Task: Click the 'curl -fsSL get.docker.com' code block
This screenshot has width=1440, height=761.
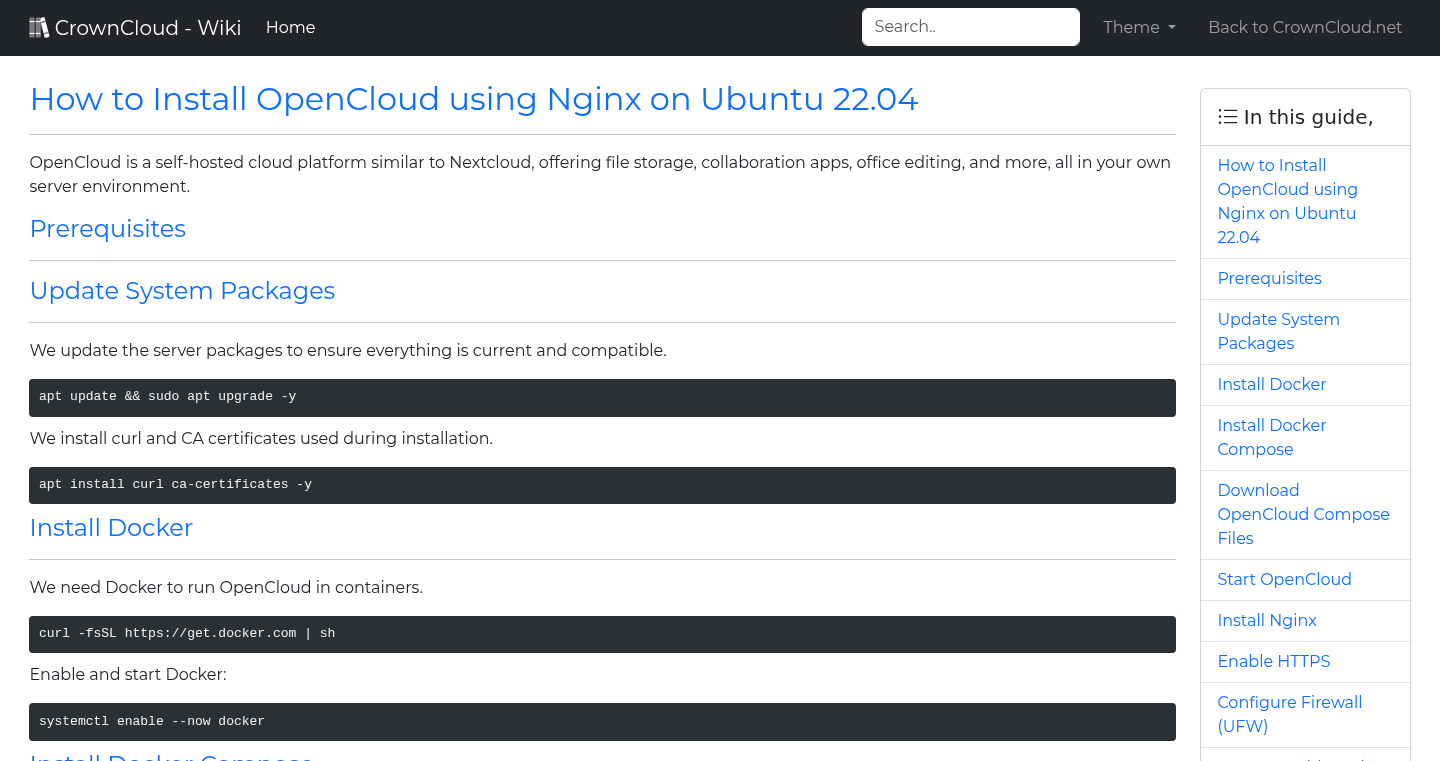Action: click(x=600, y=634)
